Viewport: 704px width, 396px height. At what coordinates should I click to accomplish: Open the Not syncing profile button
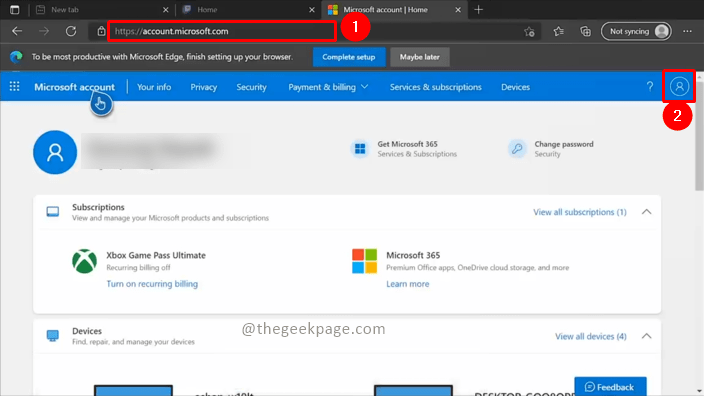pyautogui.click(x=637, y=31)
